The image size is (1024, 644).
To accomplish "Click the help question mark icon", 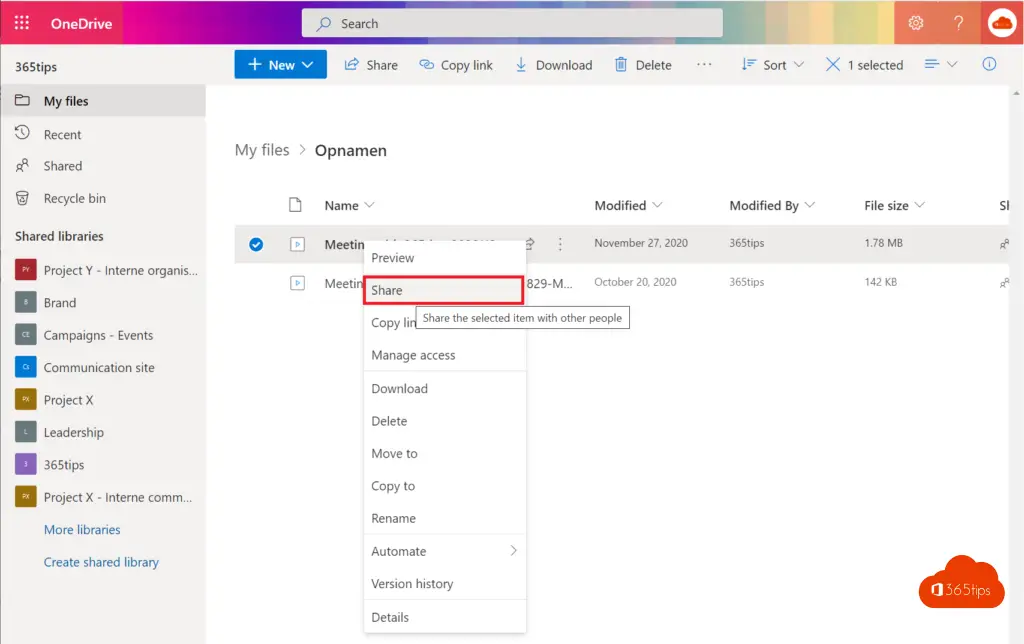I will 958,23.
